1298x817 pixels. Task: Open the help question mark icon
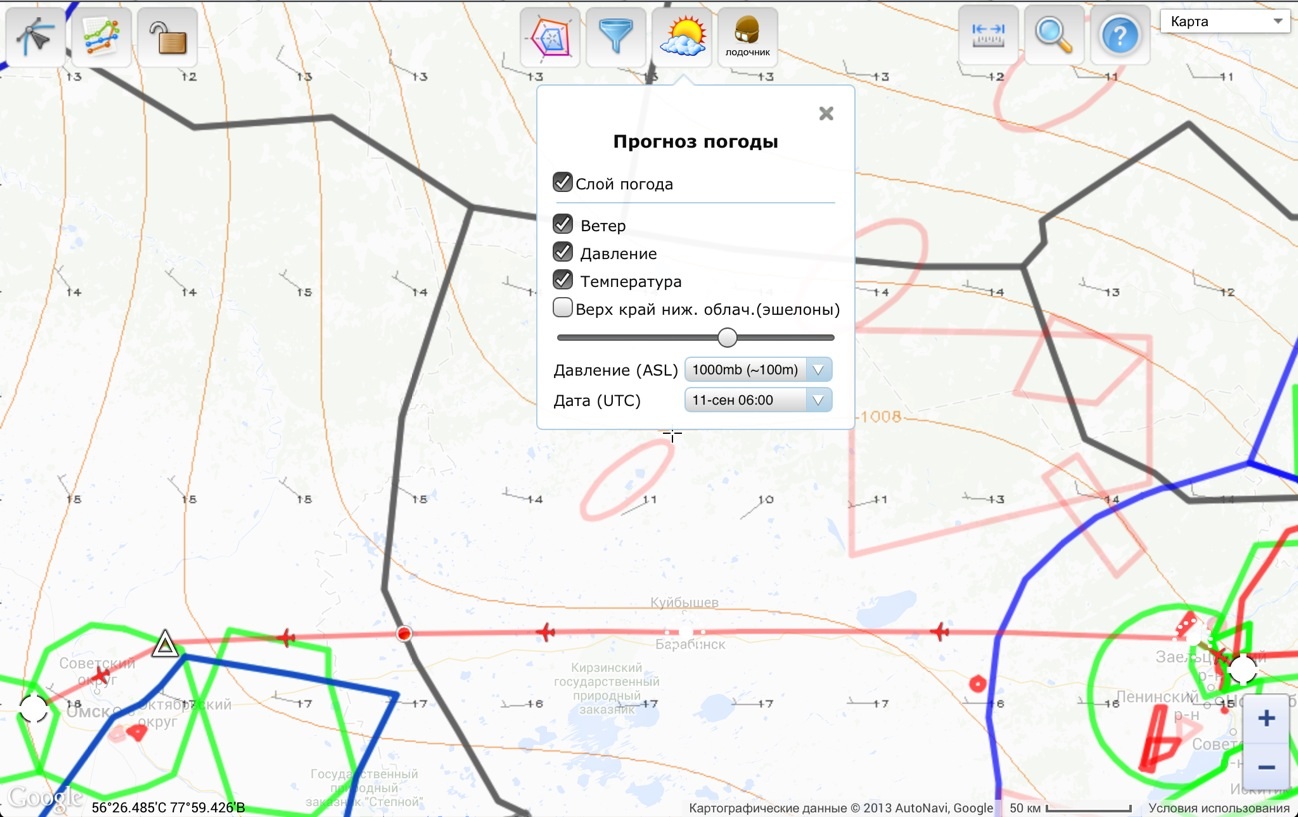(x=1120, y=35)
